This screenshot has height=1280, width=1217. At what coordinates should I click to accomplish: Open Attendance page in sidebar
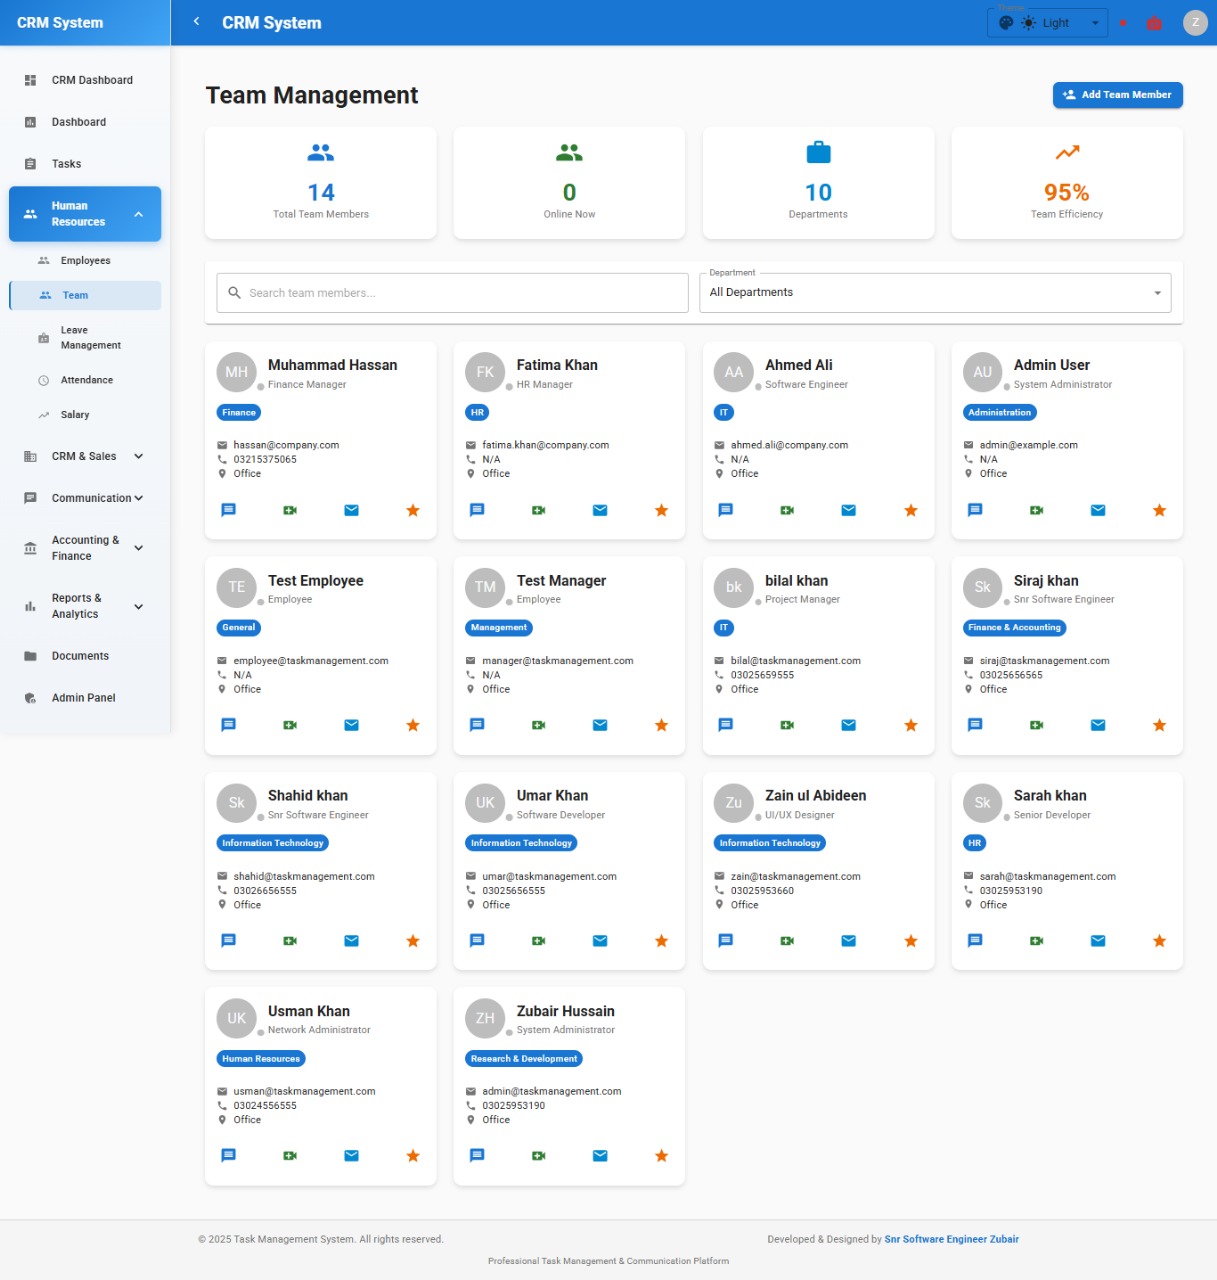pos(85,380)
